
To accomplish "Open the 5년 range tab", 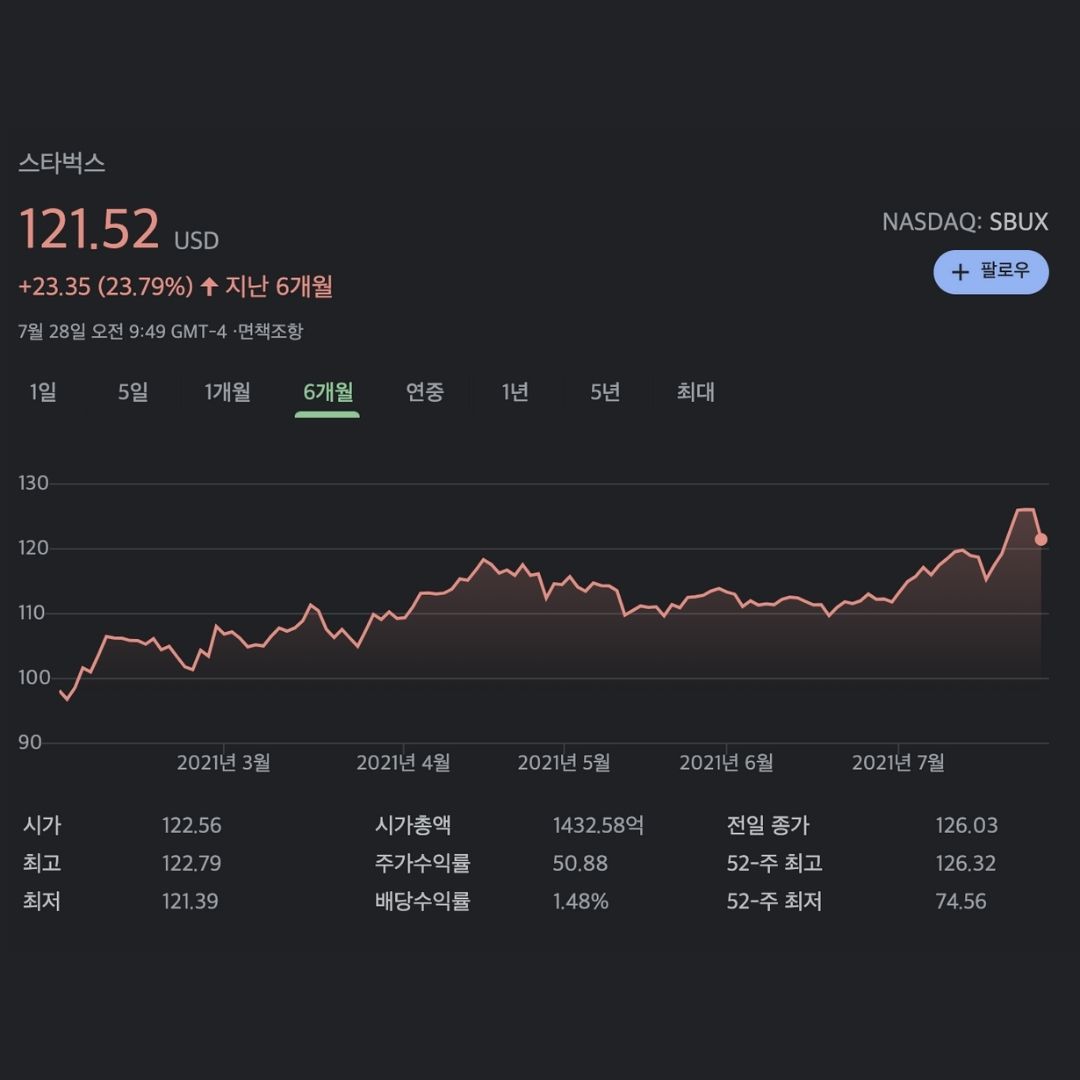I will (x=605, y=392).
